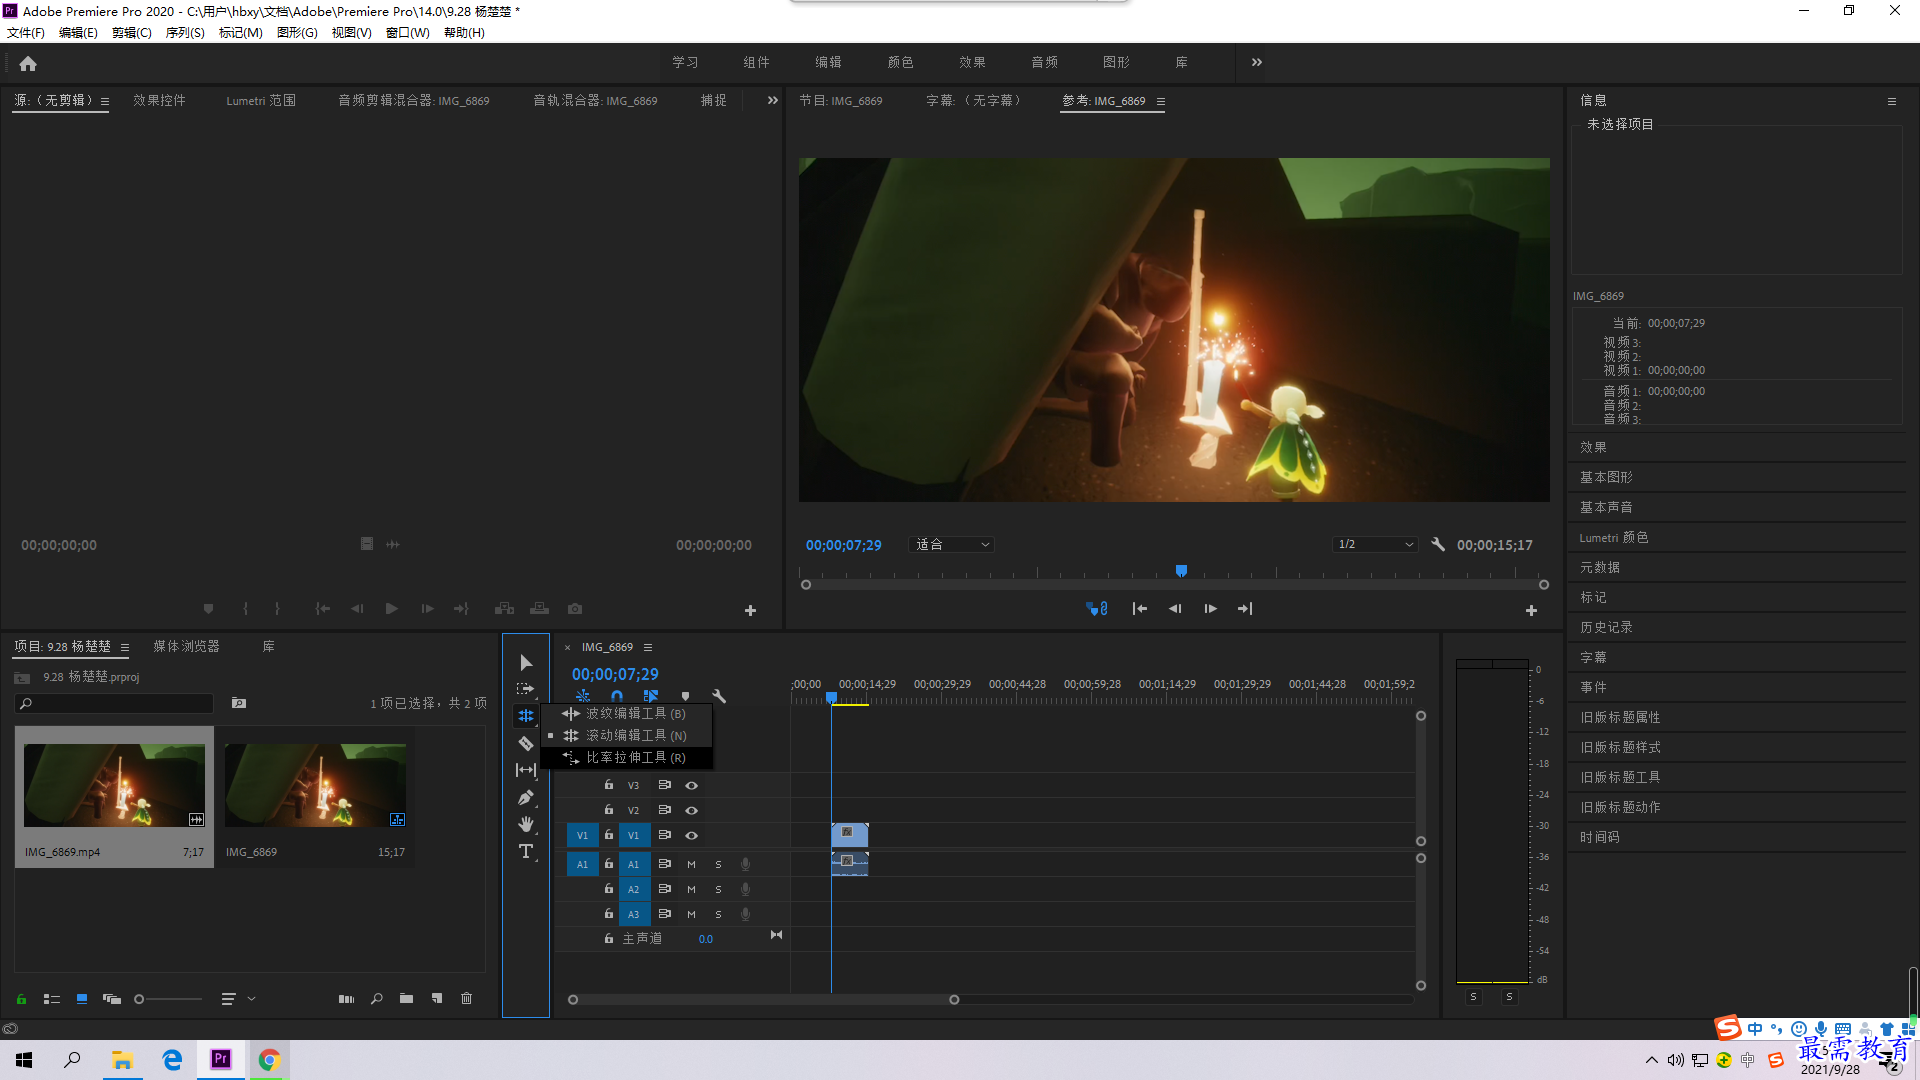Viewport: 1920px width, 1080px height.
Task: Click the timeline horizontal zoom scrollbar
Action: 763,999
